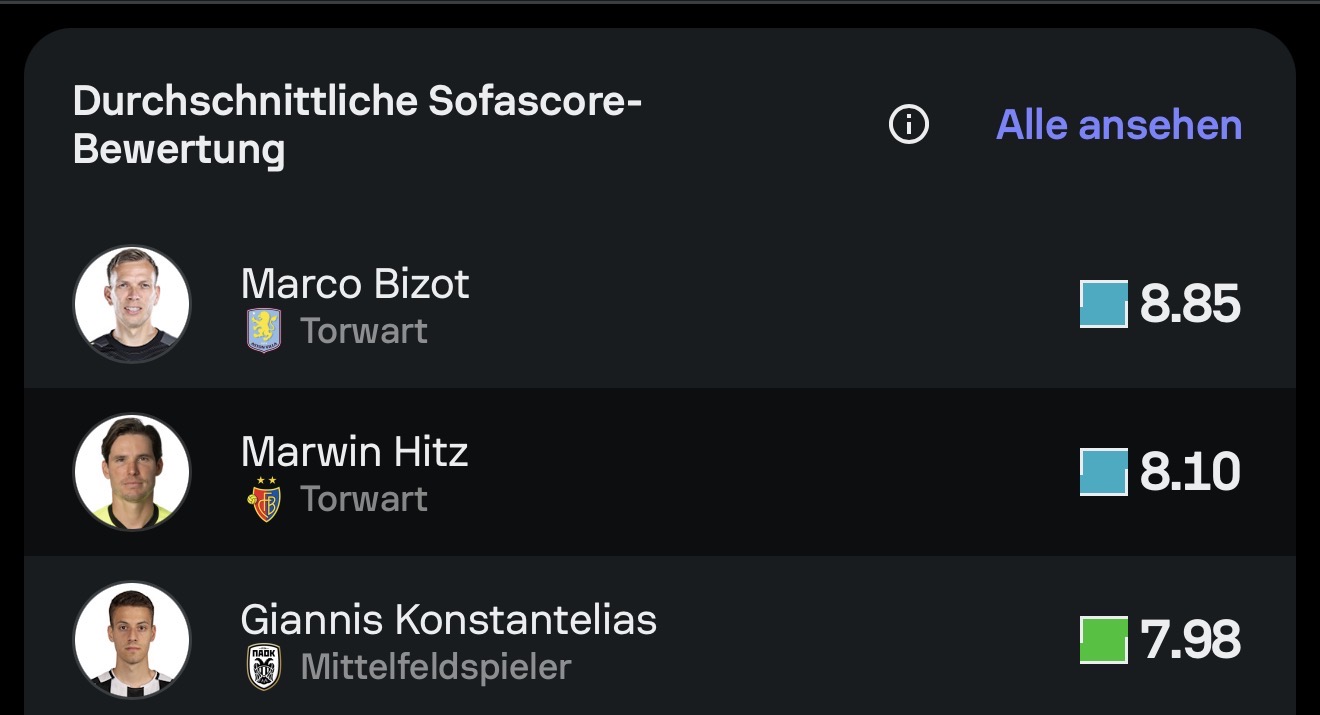The height and width of the screenshot is (715, 1320).
Task: Click the 8.85 rating value
Action: point(1190,304)
